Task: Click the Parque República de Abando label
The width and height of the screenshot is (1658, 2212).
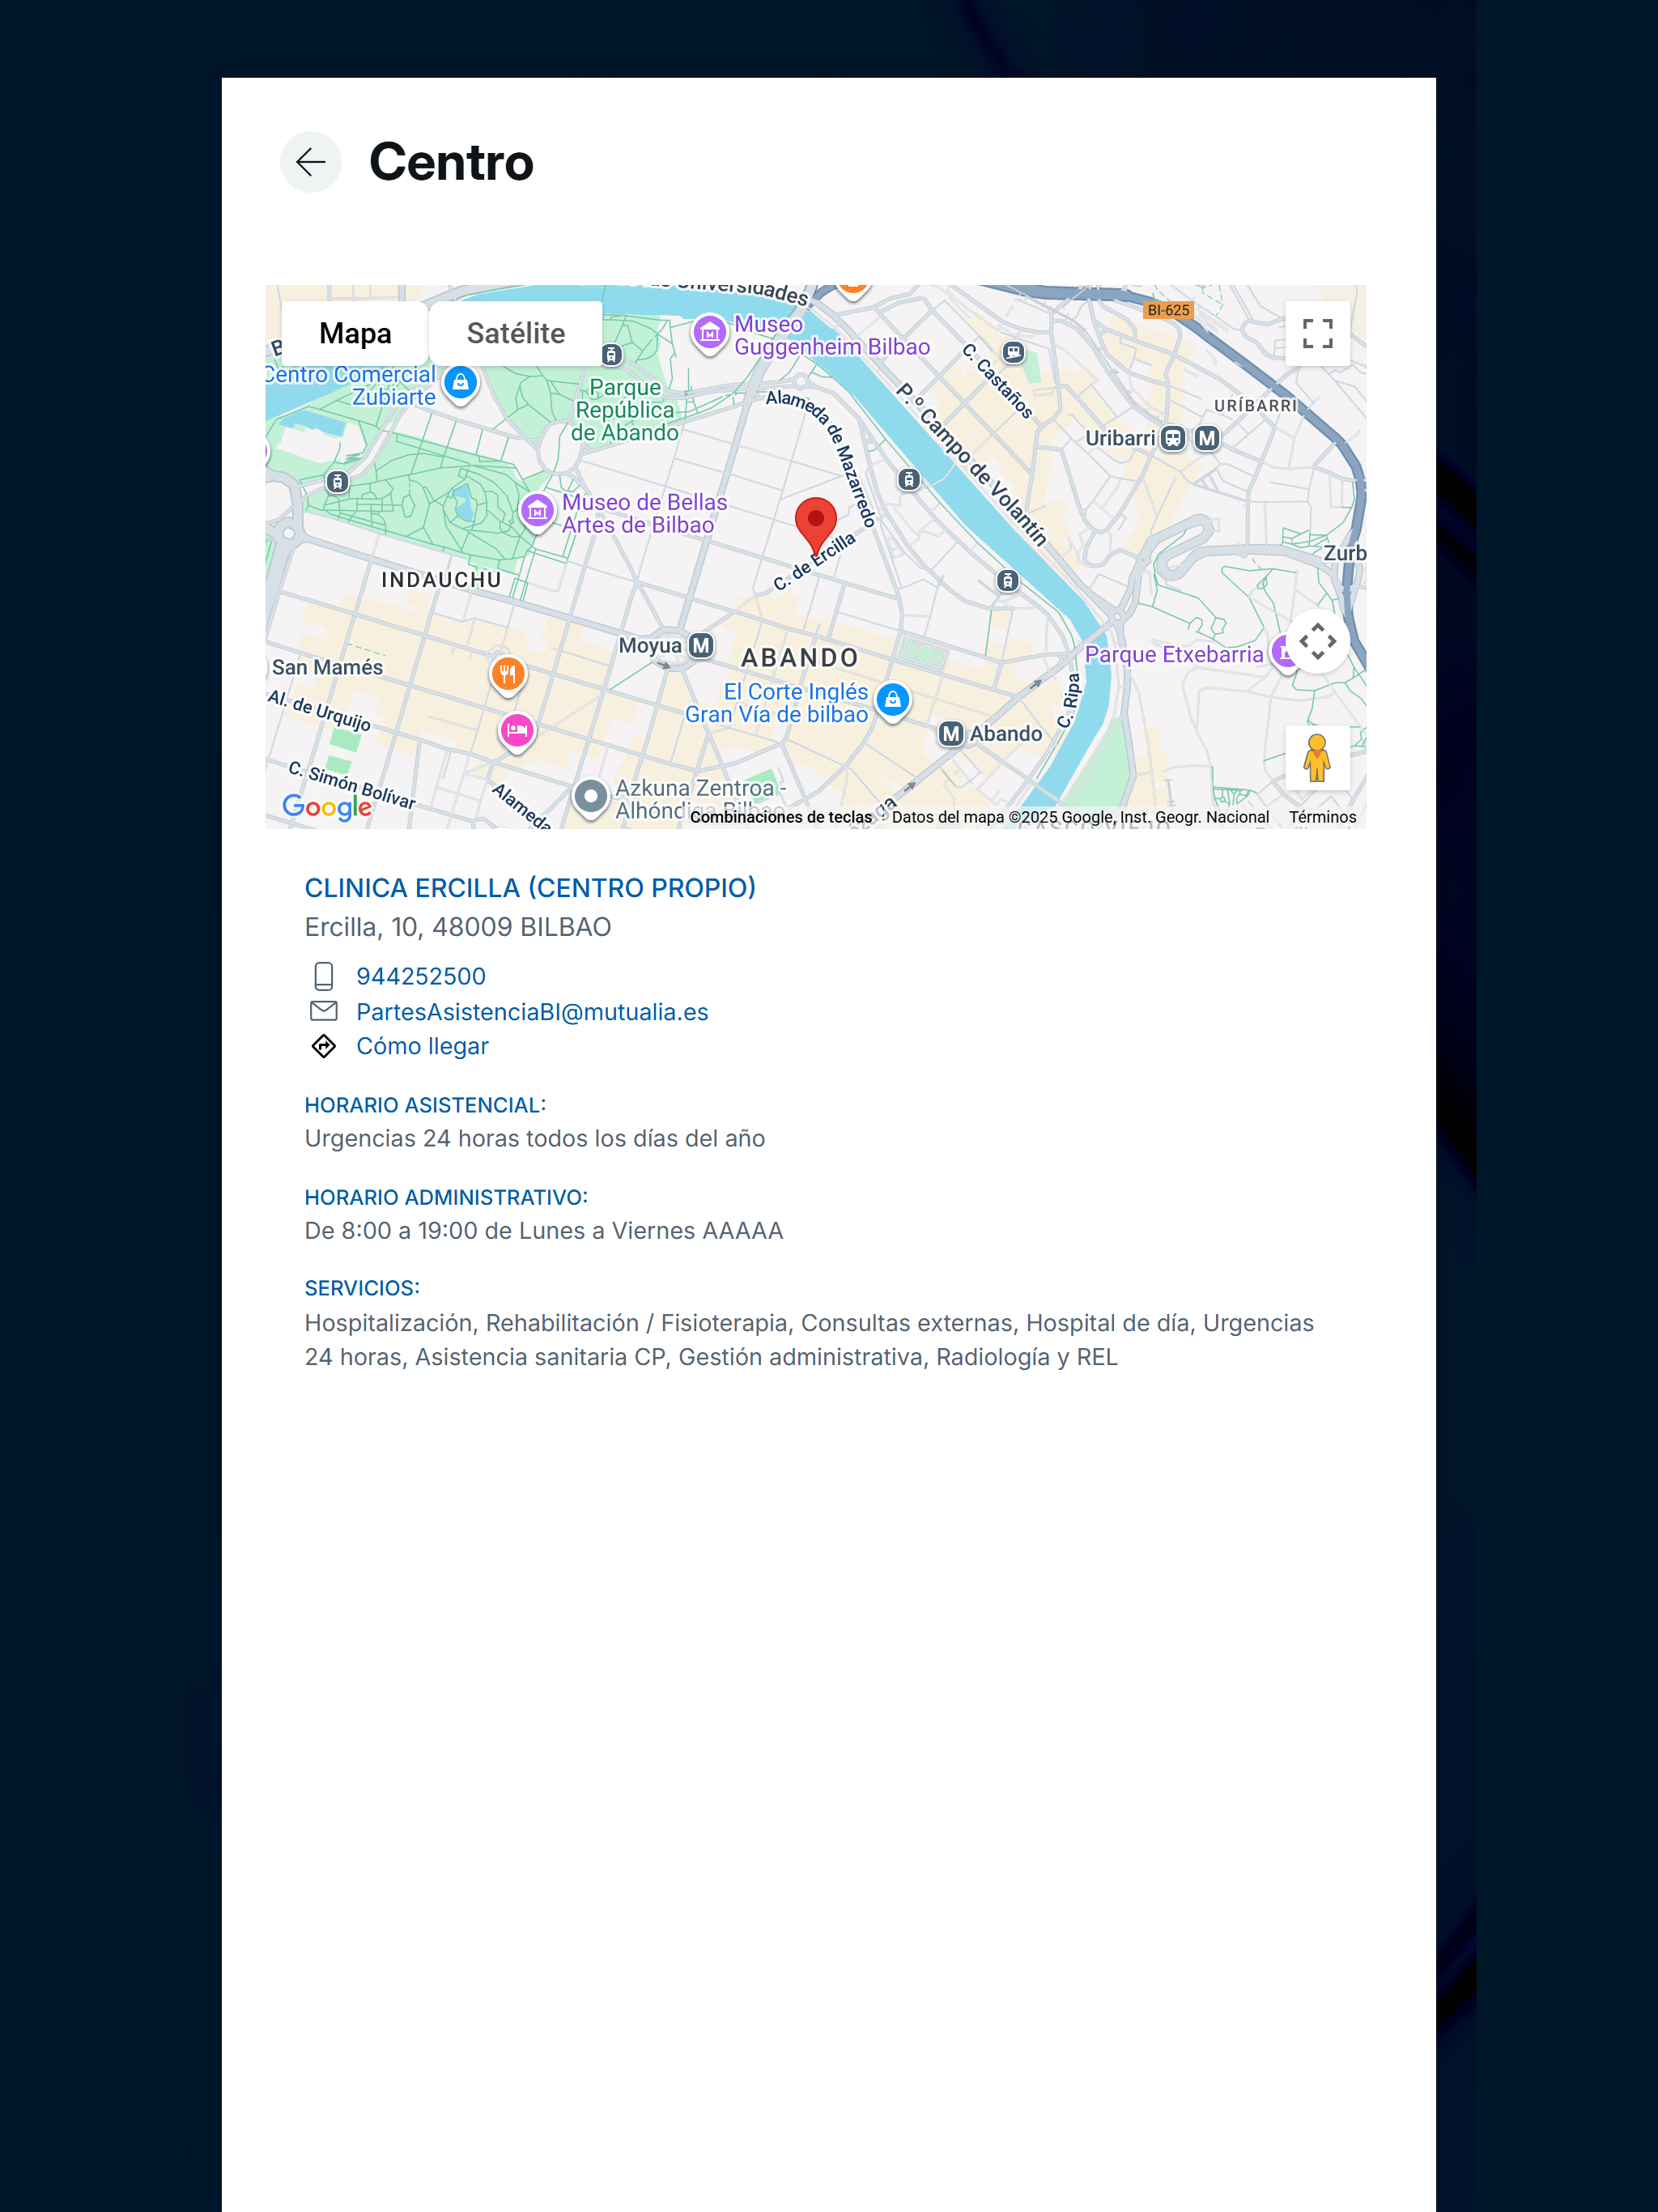Action: tap(626, 410)
